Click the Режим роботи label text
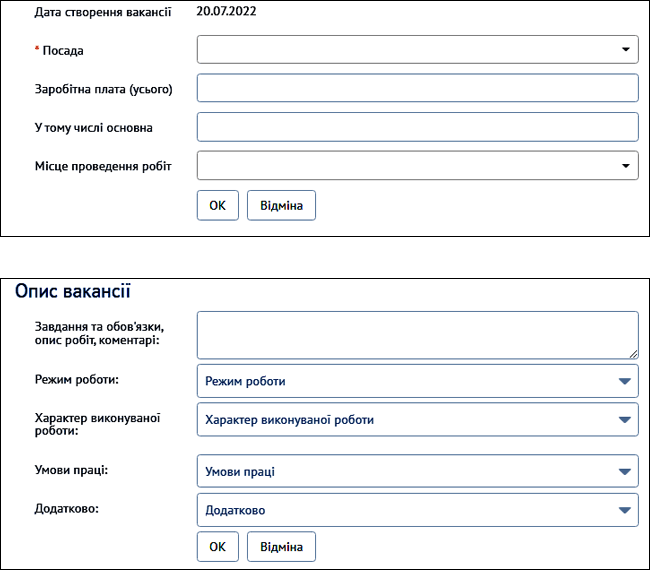 [x=76, y=381]
